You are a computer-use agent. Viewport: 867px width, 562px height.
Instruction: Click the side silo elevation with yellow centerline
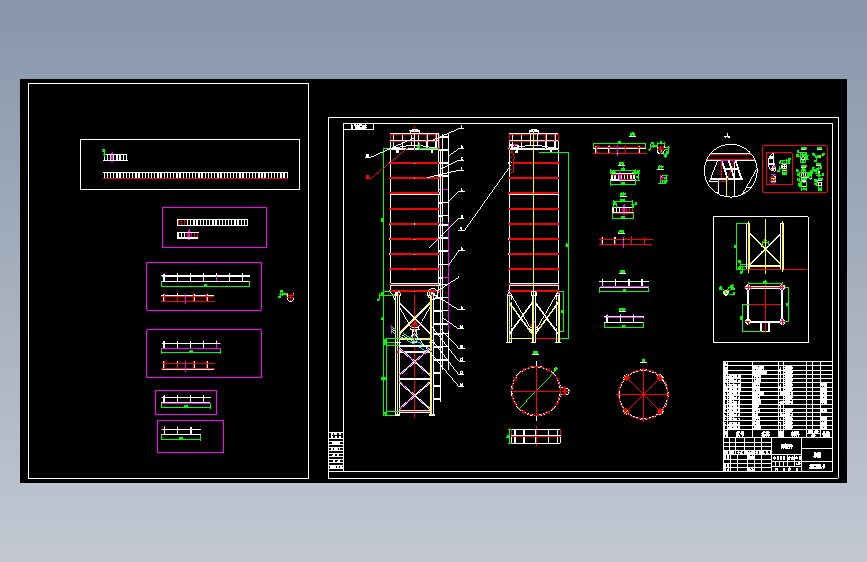(536, 236)
